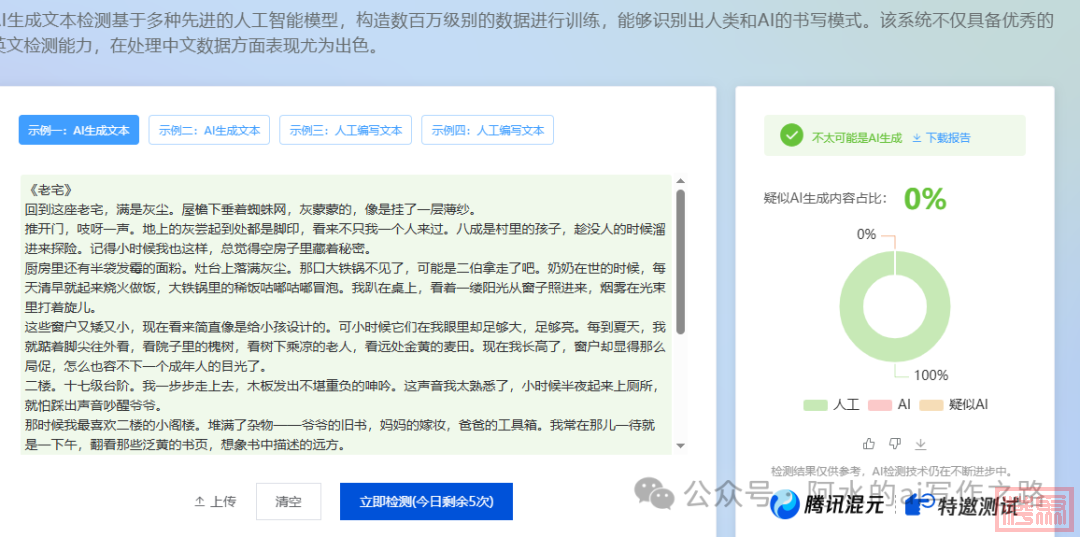The image size is (1080, 537).
Task: Click the download icon beside the thumbs icons
Action: coord(921,444)
